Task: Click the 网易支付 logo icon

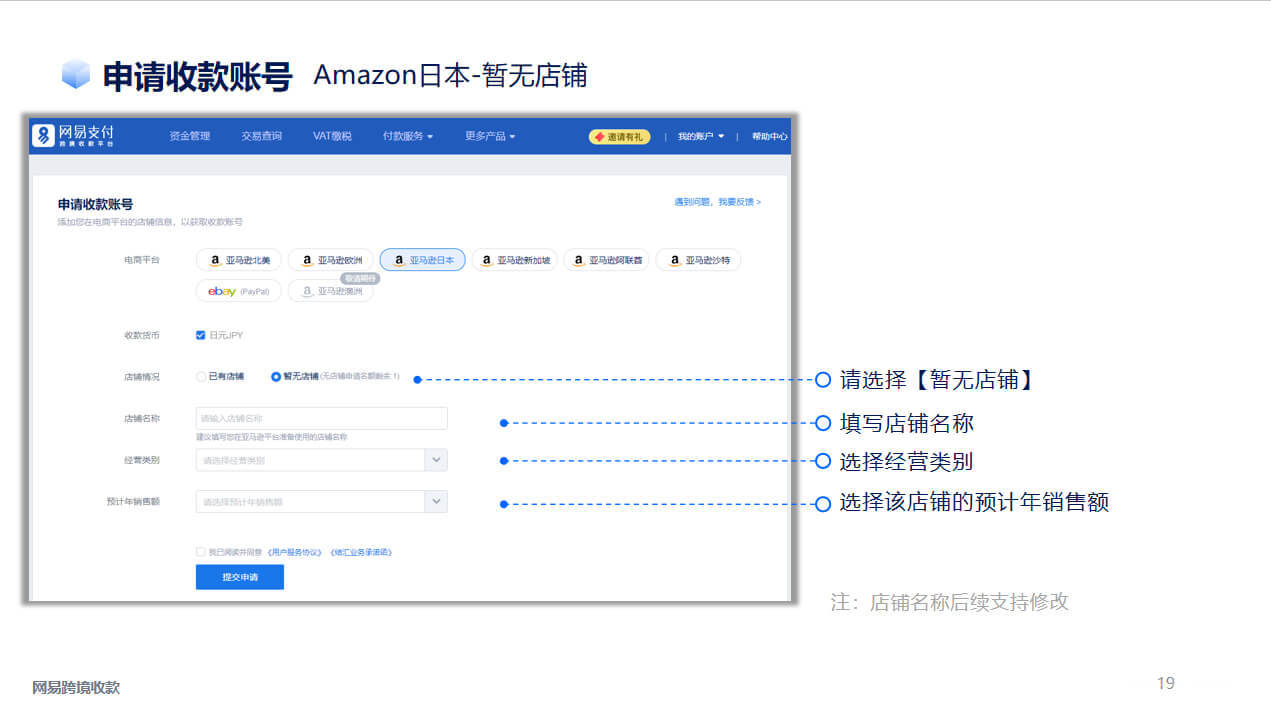Action: point(43,136)
